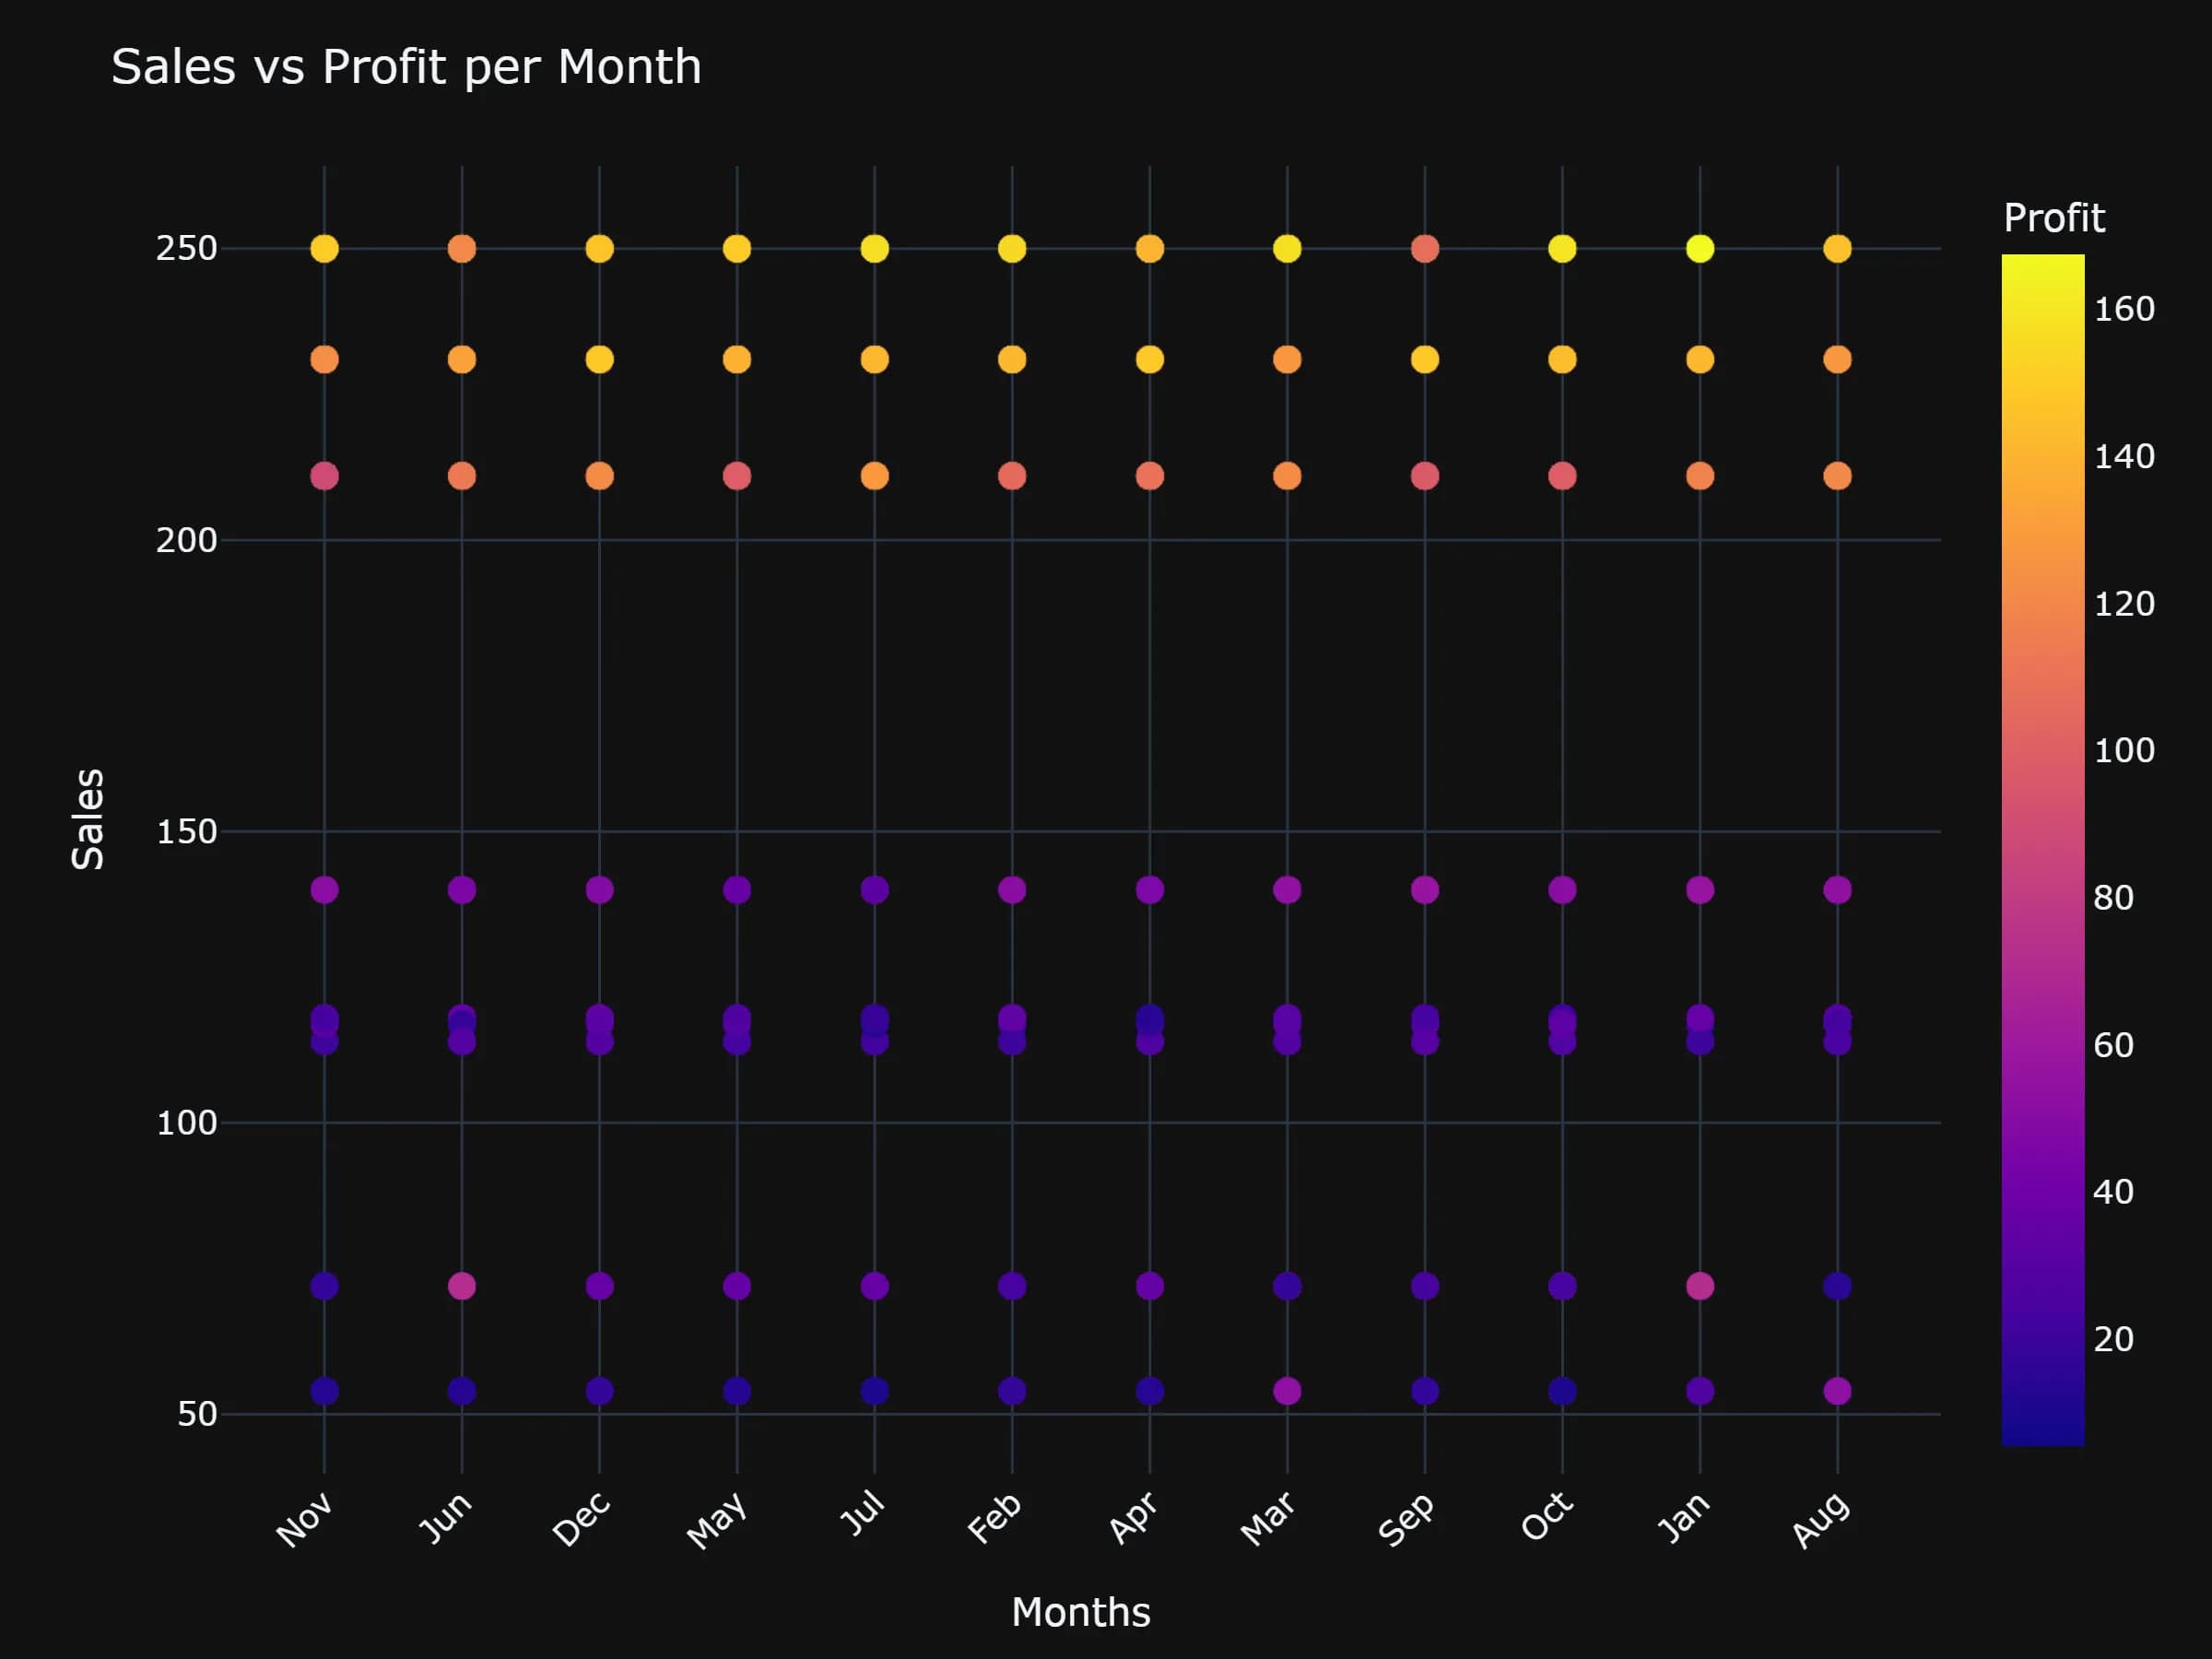Screen dimensions: 2212x1659
Task: Click the 60 label on the colorbar
Action: pyautogui.click(x=2113, y=1045)
